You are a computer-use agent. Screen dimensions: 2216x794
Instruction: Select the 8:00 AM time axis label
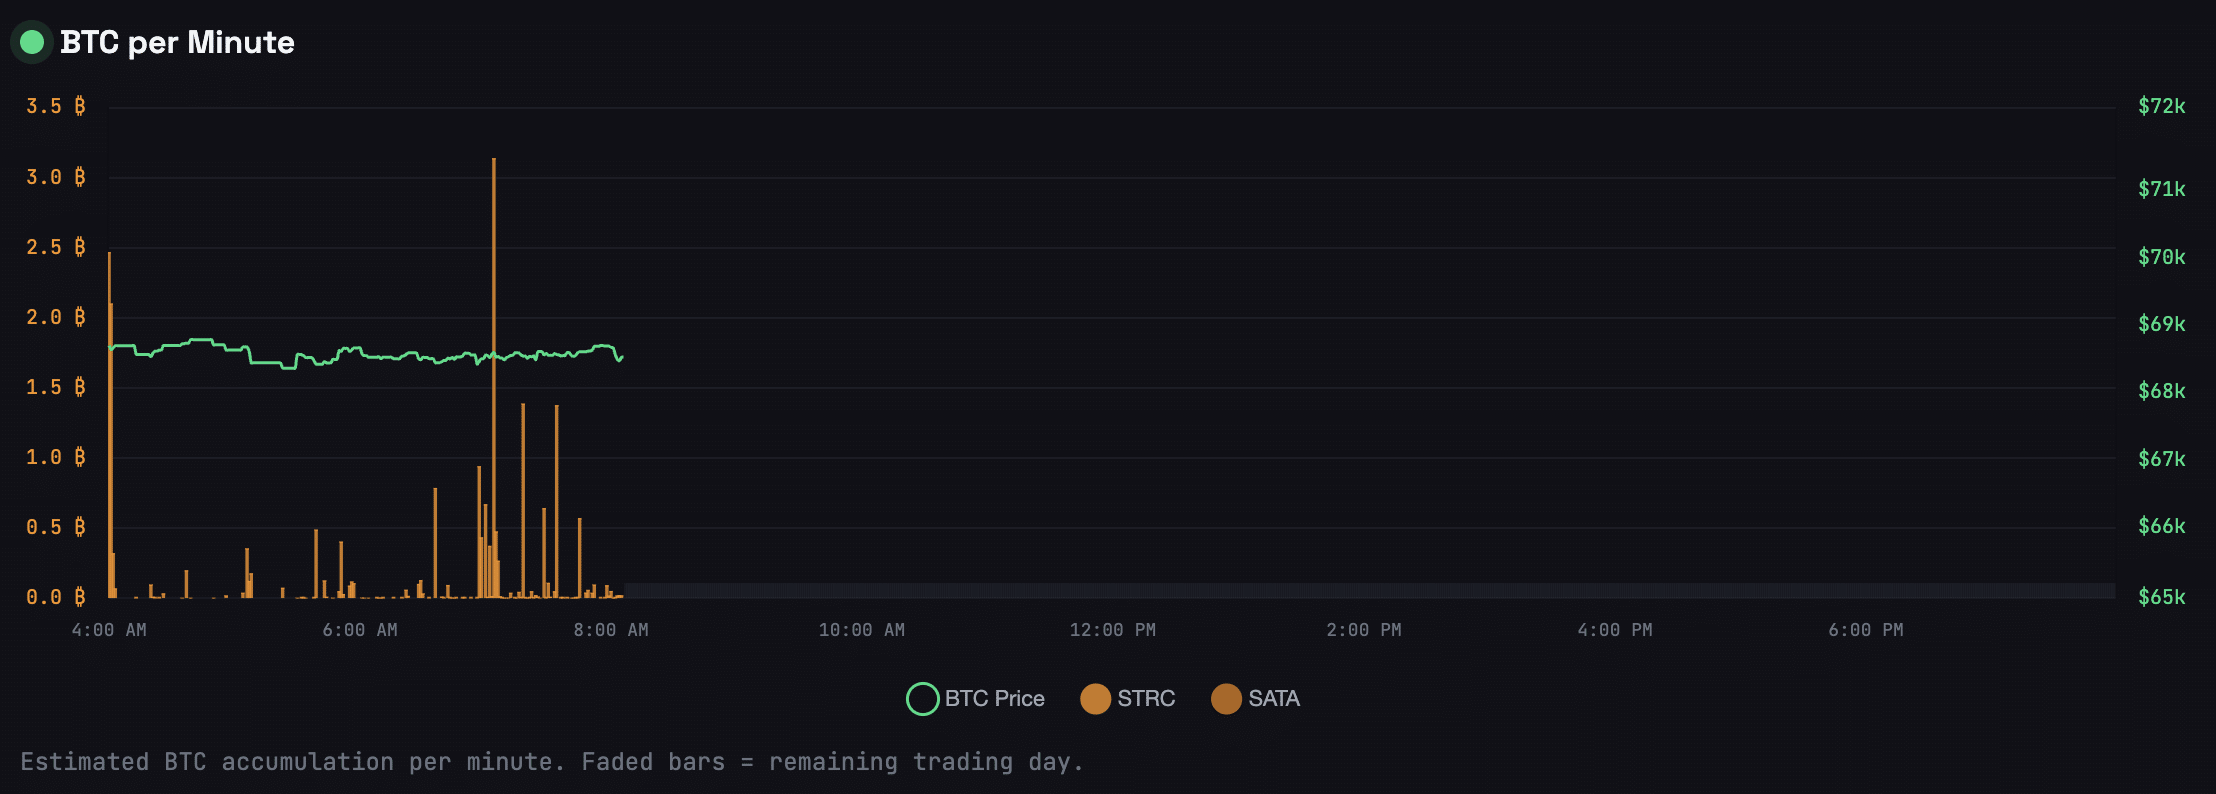(611, 630)
